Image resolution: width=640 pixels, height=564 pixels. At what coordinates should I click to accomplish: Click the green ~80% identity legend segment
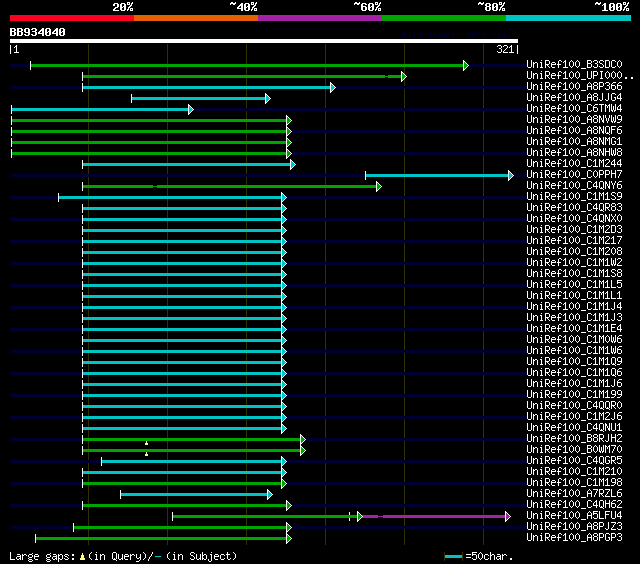(x=444, y=18)
